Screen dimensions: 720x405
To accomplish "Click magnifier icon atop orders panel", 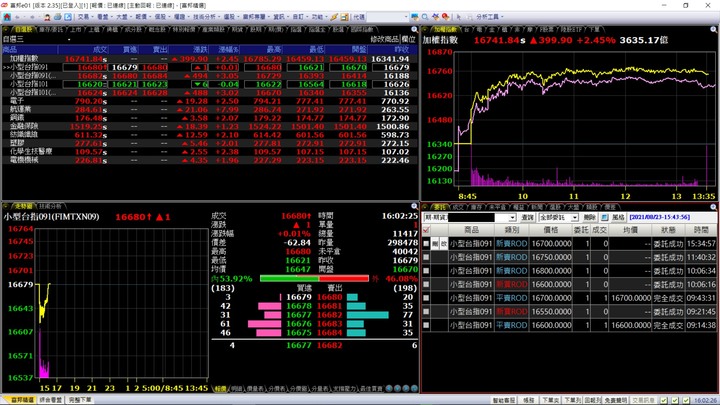I will pyautogui.click(x=714, y=207).
